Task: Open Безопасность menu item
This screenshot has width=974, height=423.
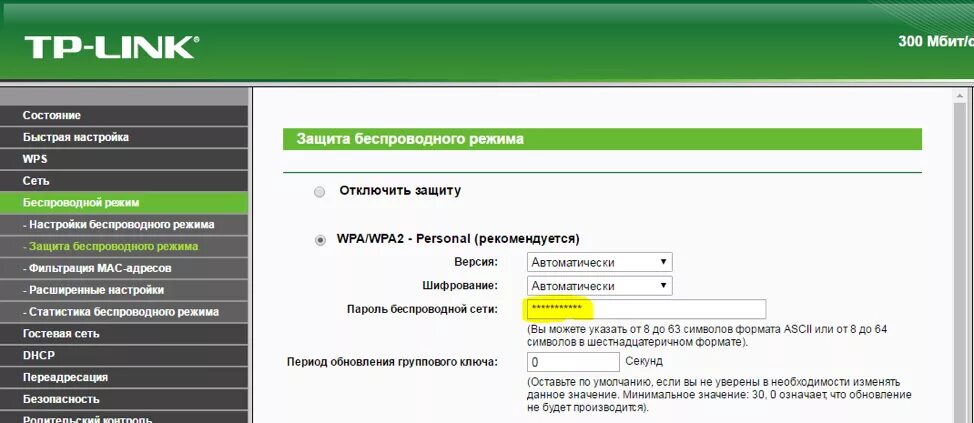Action: tap(124, 399)
